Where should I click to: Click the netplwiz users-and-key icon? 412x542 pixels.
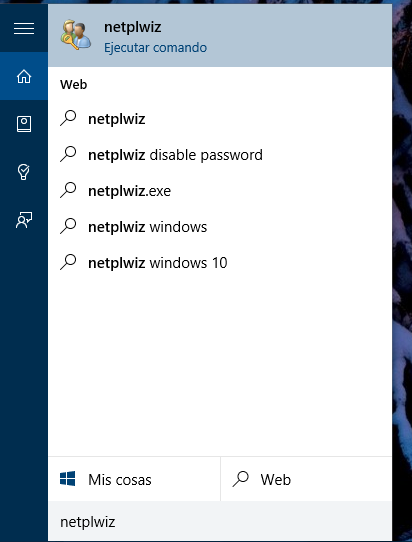[x=76, y=35]
